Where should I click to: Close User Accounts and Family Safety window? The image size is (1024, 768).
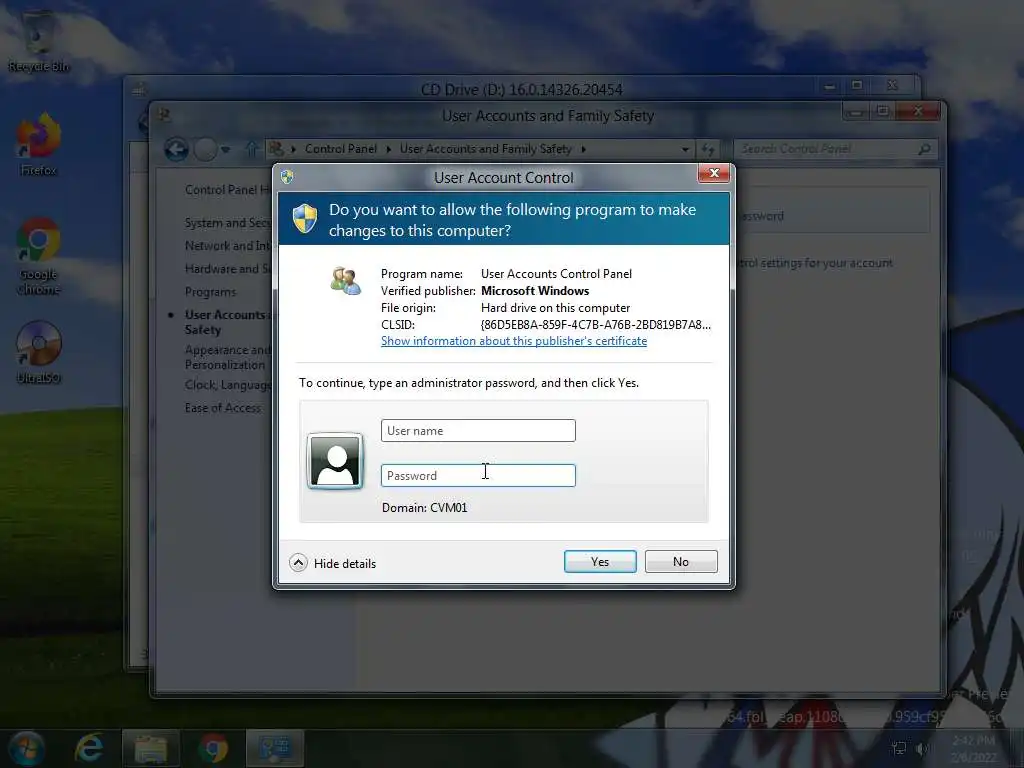tap(918, 111)
